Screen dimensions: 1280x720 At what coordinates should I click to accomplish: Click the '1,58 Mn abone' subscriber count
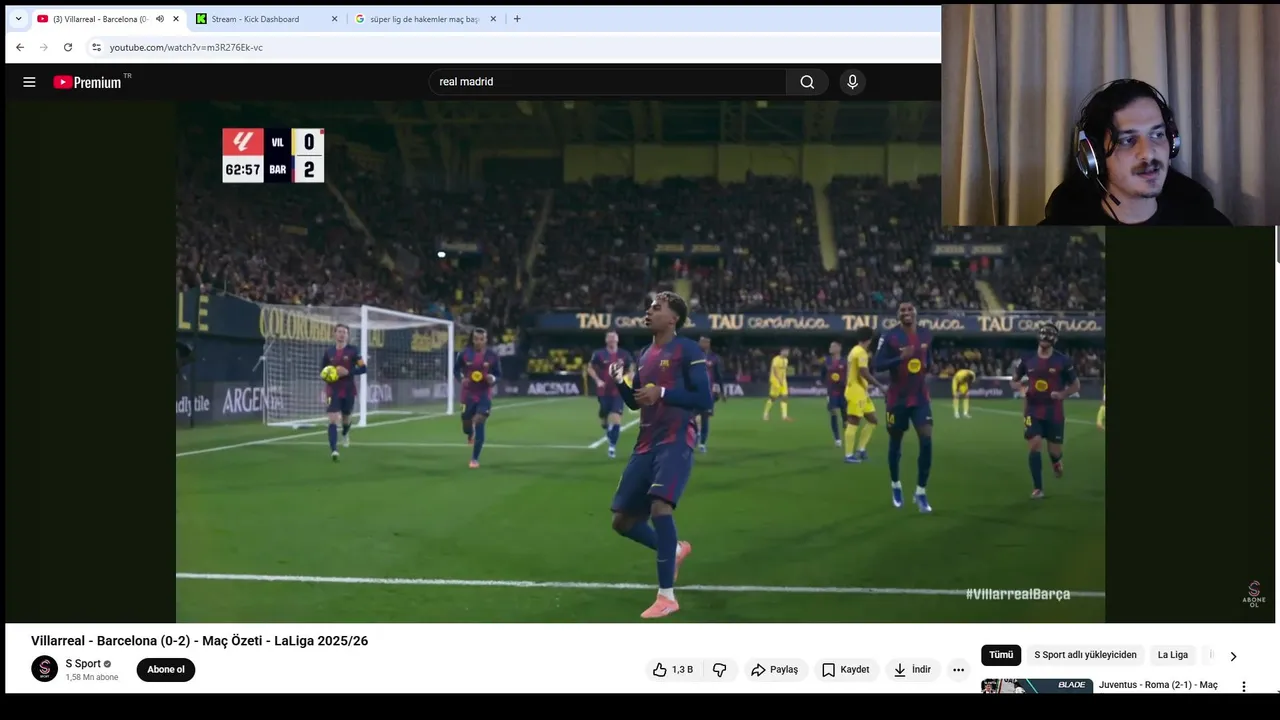coord(92,678)
